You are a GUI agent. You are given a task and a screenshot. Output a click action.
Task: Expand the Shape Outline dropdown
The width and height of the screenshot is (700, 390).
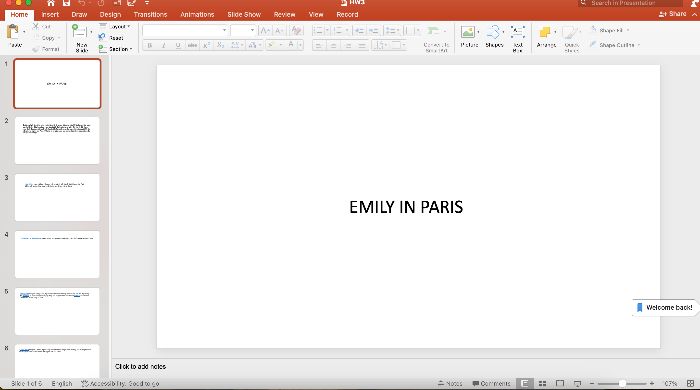(x=638, y=45)
